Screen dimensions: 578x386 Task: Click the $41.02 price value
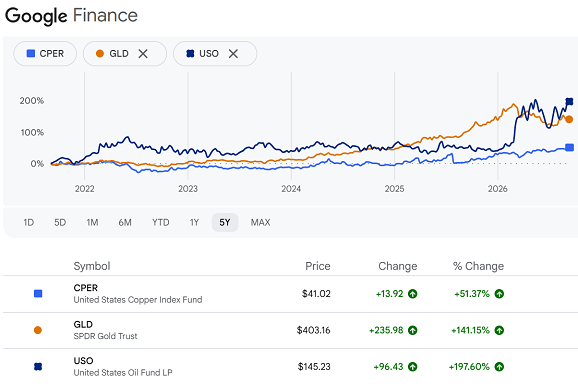click(316, 294)
